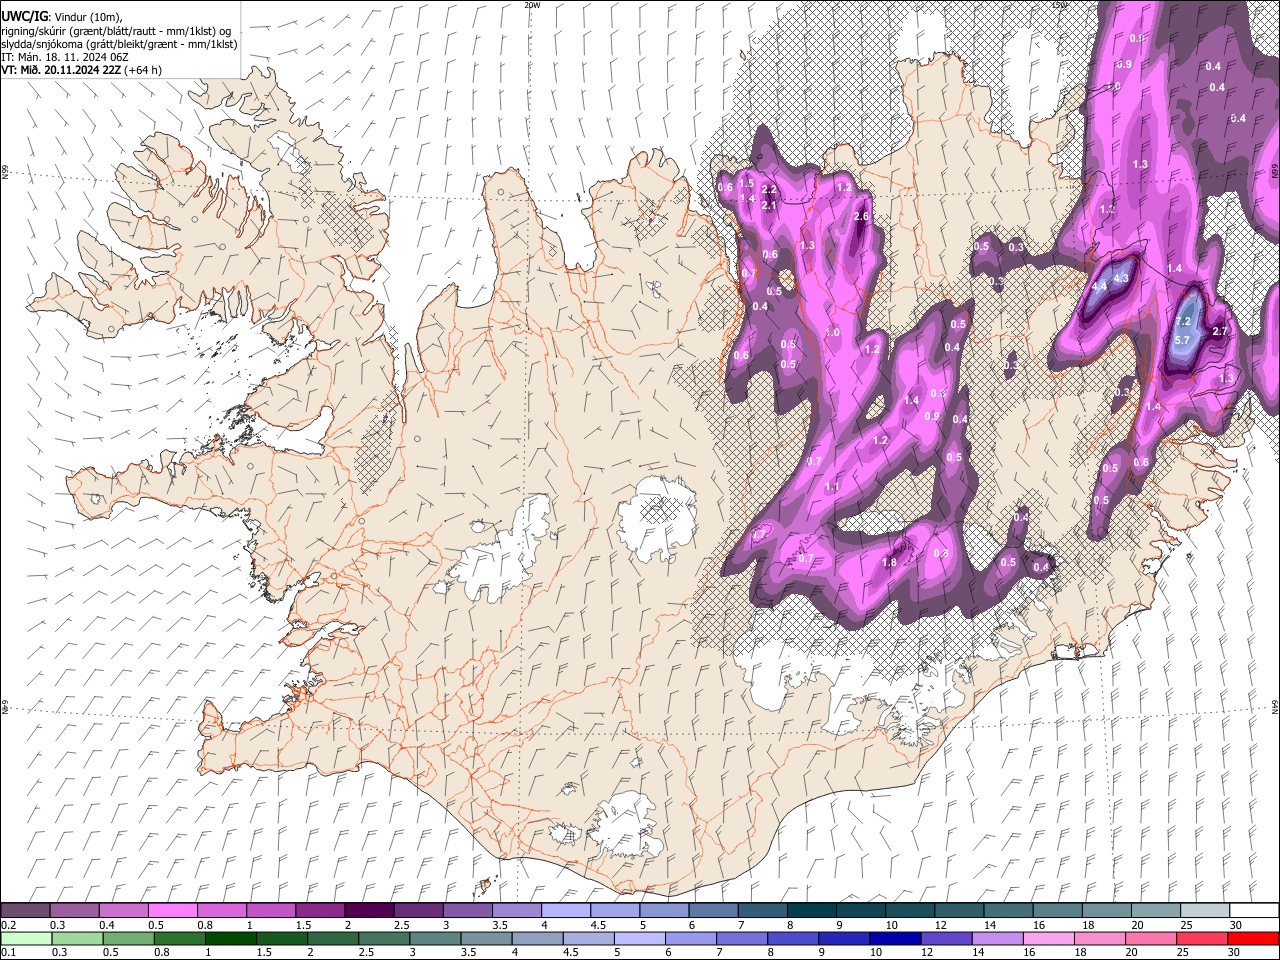Click the 20W longitude label at the top edge
Image resolution: width=1280 pixels, height=960 pixels.
(x=532, y=5)
